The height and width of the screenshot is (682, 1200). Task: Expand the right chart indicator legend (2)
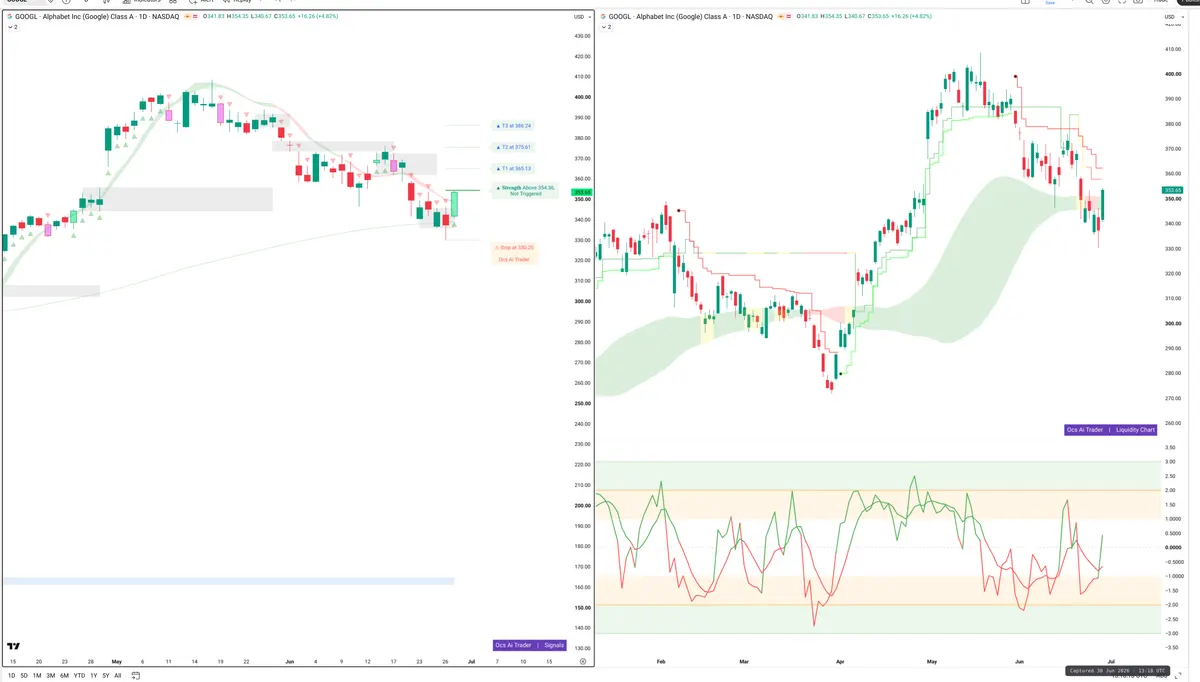(x=606, y=27)
